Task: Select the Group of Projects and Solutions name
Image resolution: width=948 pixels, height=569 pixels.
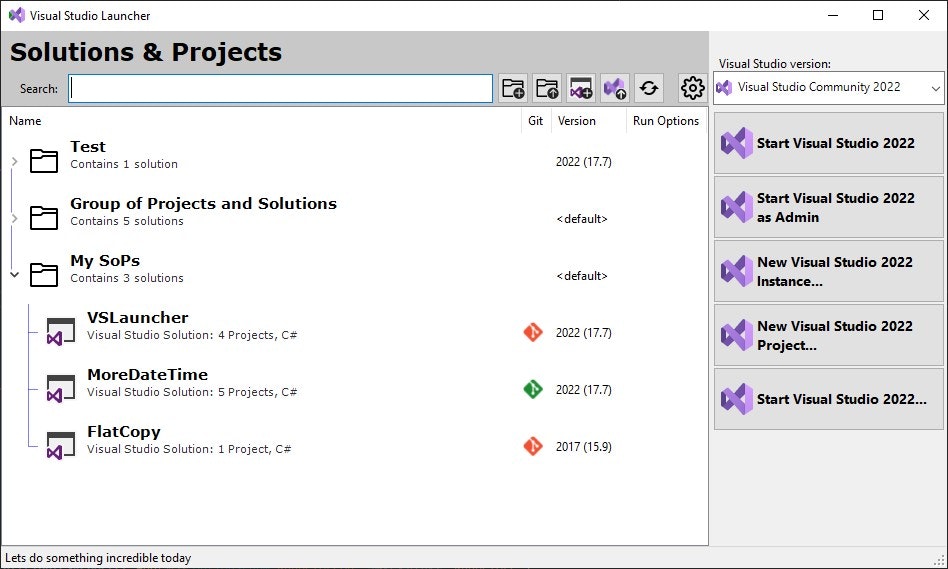Action: 203,204
